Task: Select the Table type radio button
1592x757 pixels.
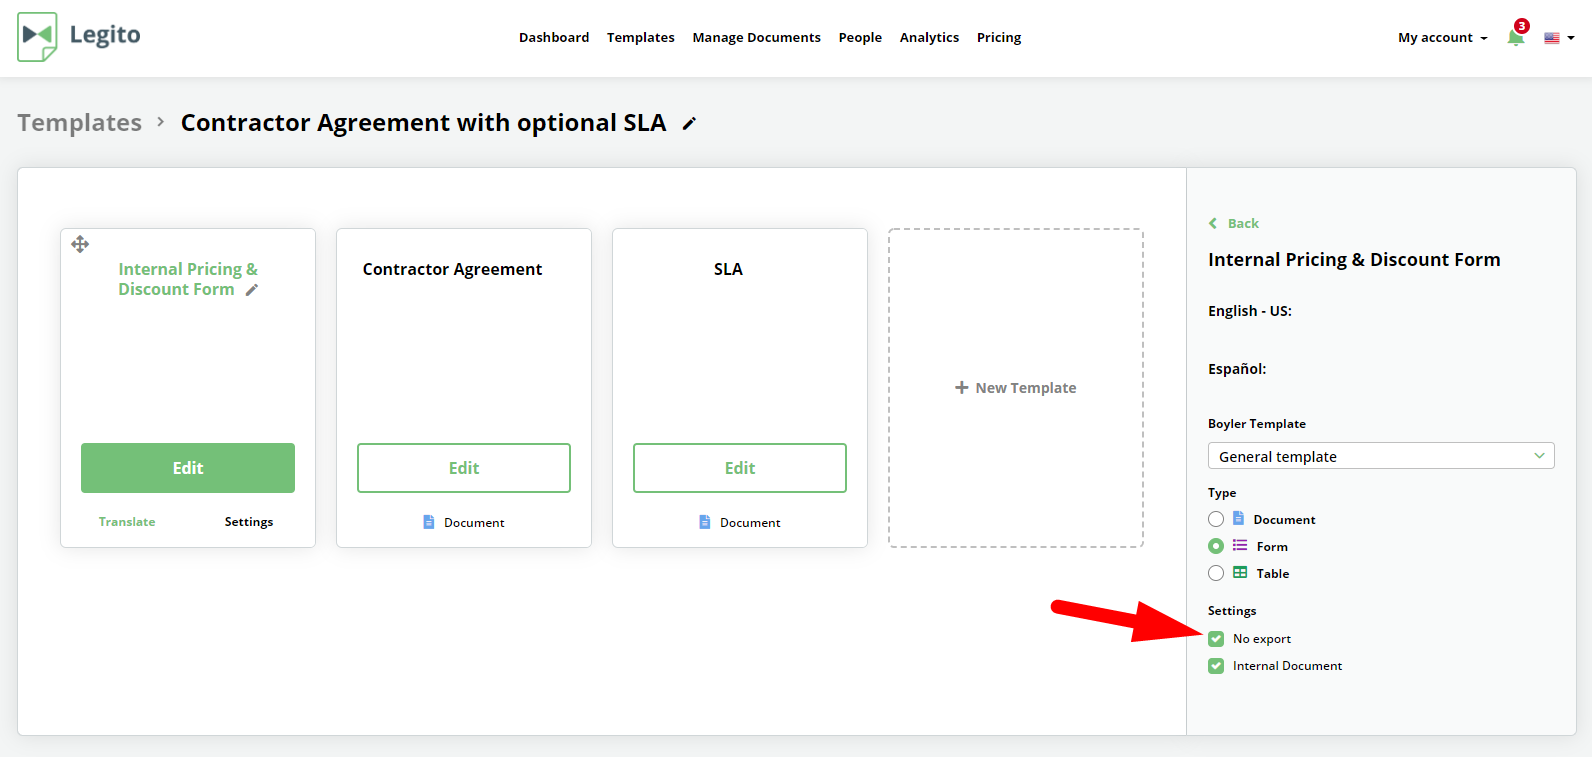Action: tap(1216, 573)
